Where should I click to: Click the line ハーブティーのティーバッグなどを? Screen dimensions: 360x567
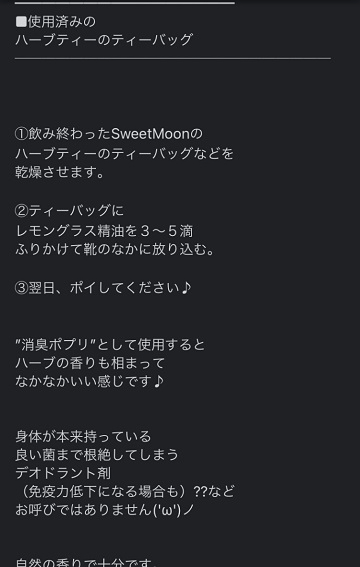point(124,154)
